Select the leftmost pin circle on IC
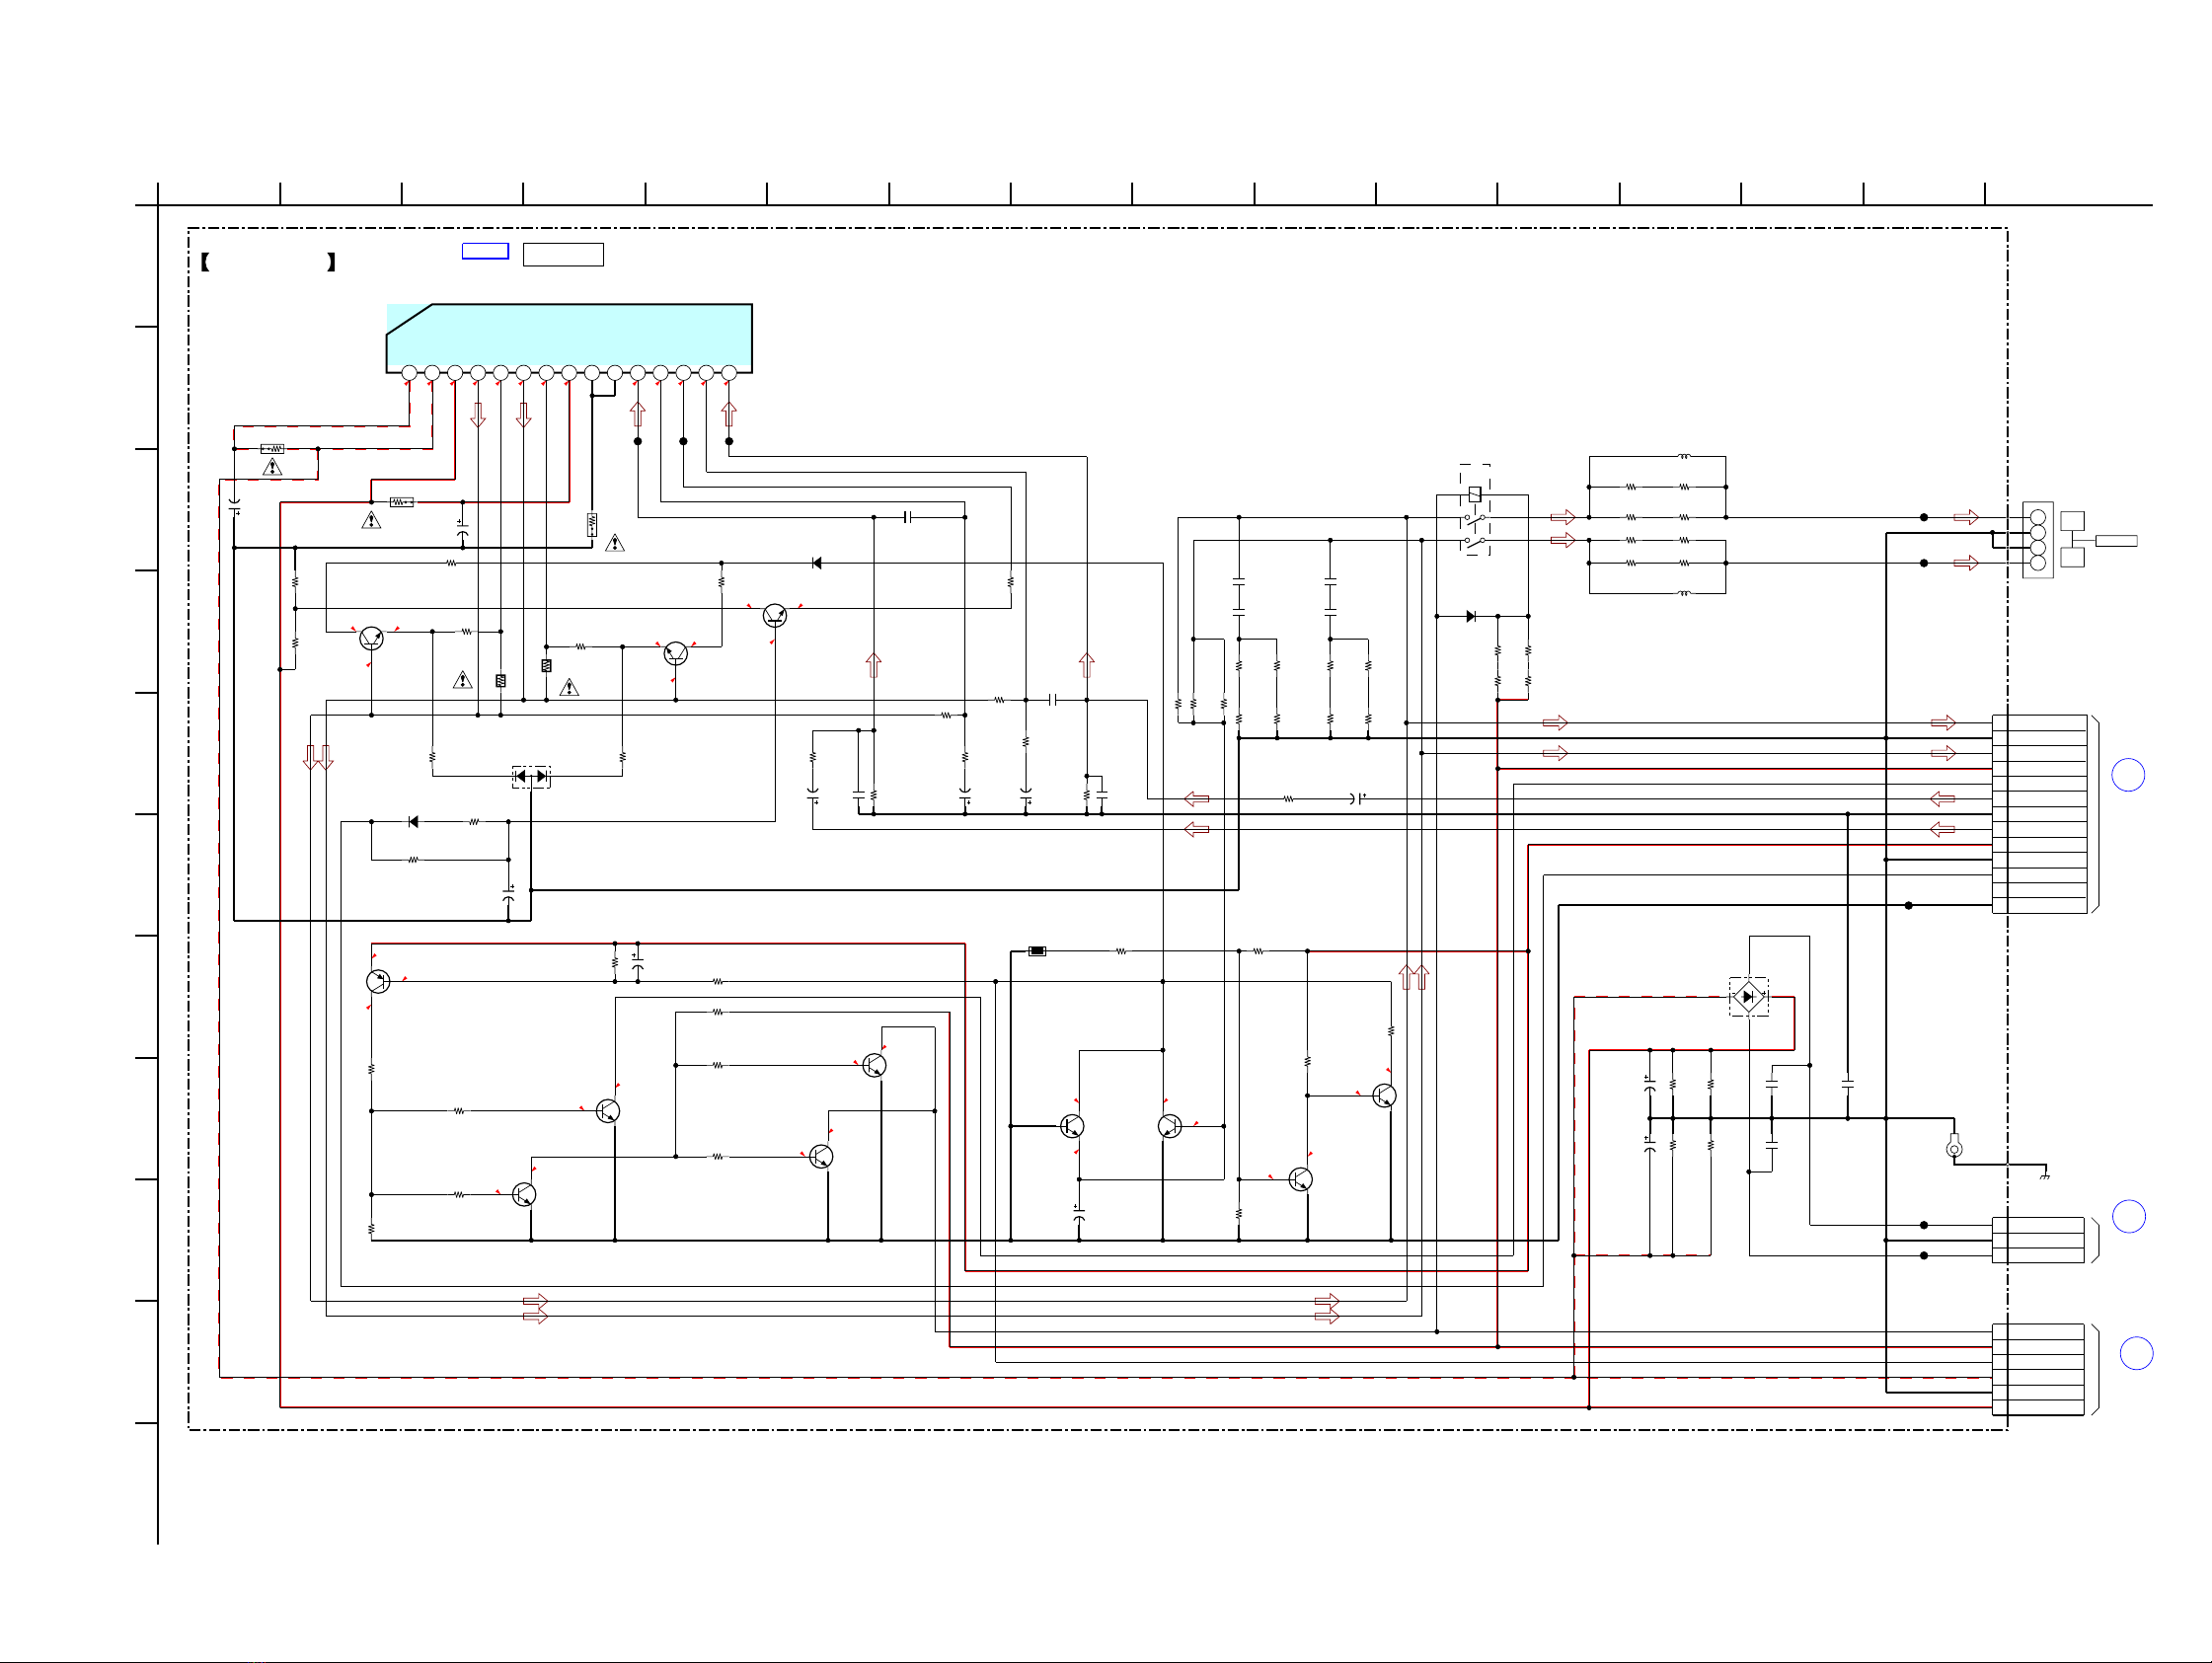 [x=409, y=373]
